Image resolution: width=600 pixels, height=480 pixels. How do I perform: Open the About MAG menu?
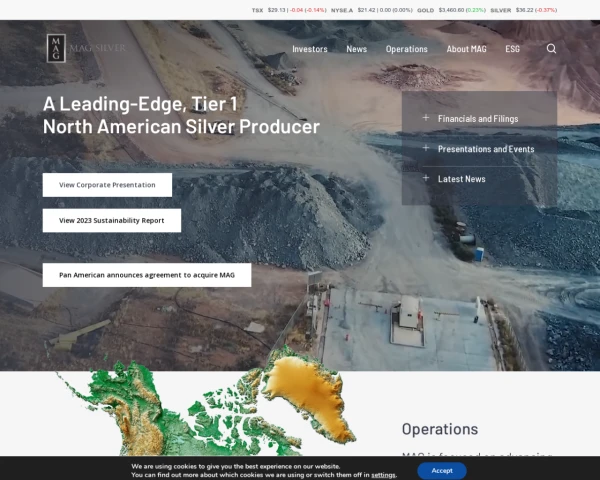(x=466, y=49)
